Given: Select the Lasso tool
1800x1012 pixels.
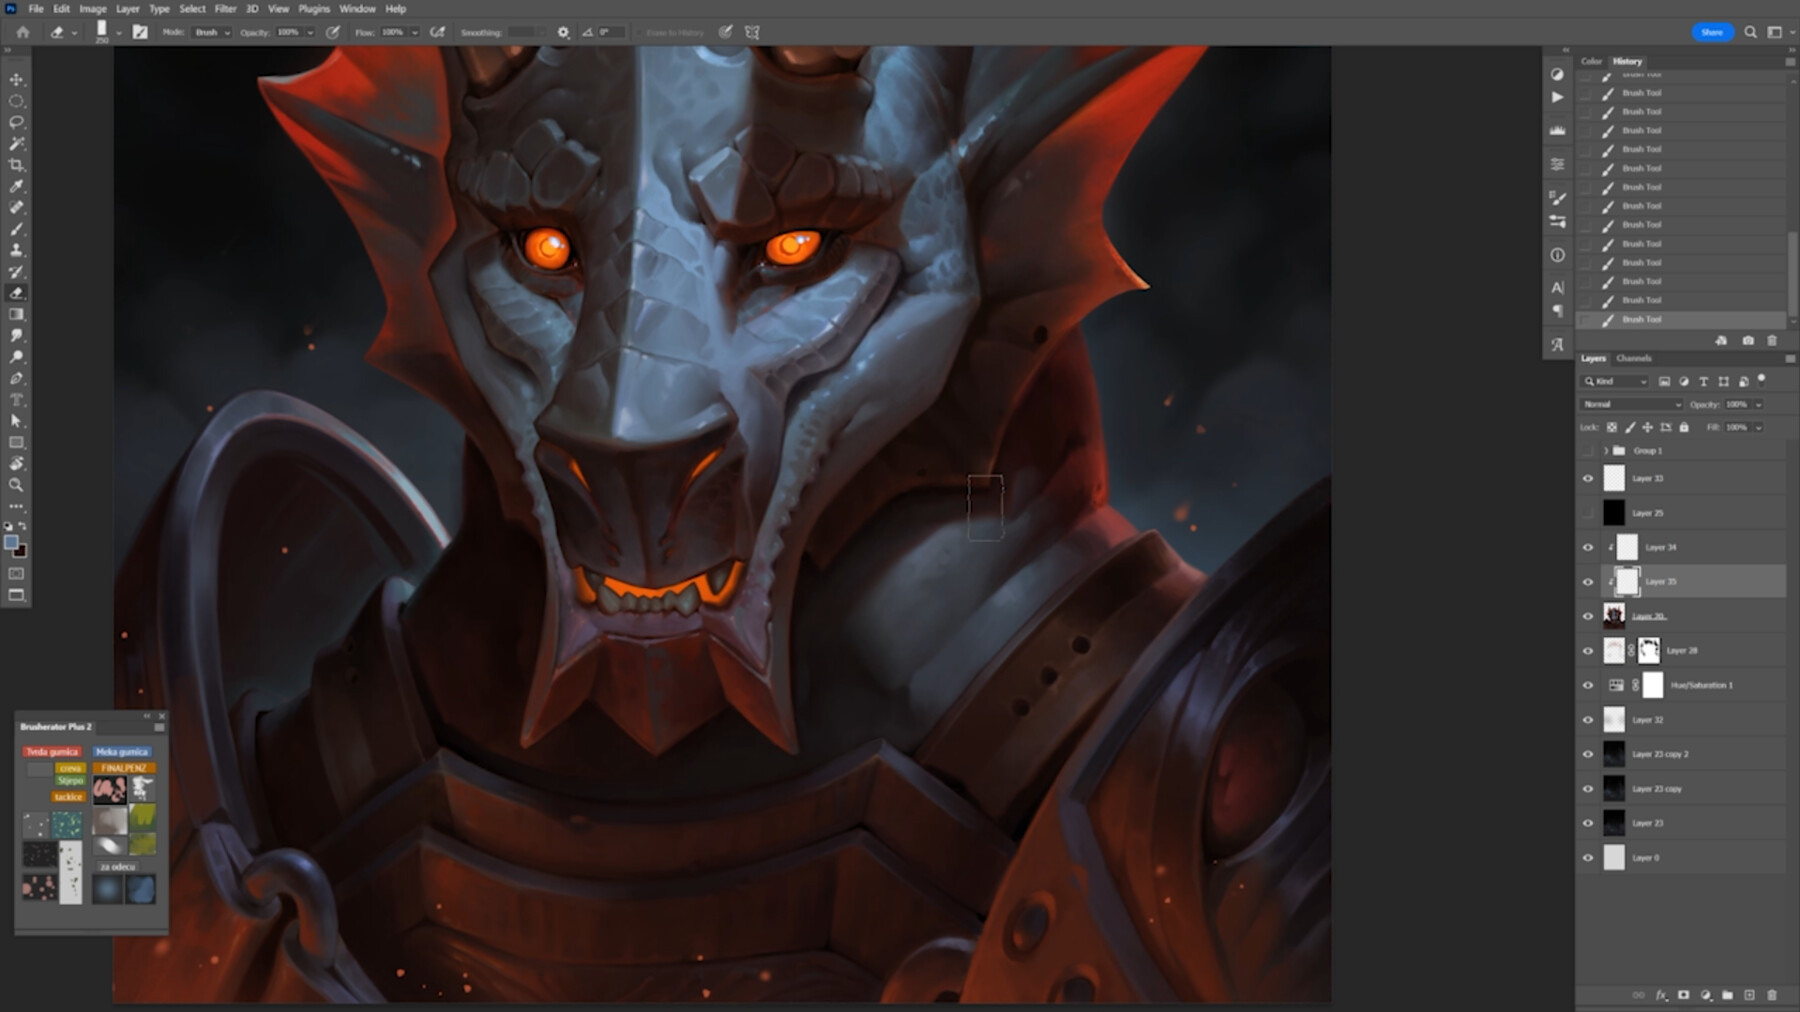Looking at the screenshot, I should pos(16,122).
